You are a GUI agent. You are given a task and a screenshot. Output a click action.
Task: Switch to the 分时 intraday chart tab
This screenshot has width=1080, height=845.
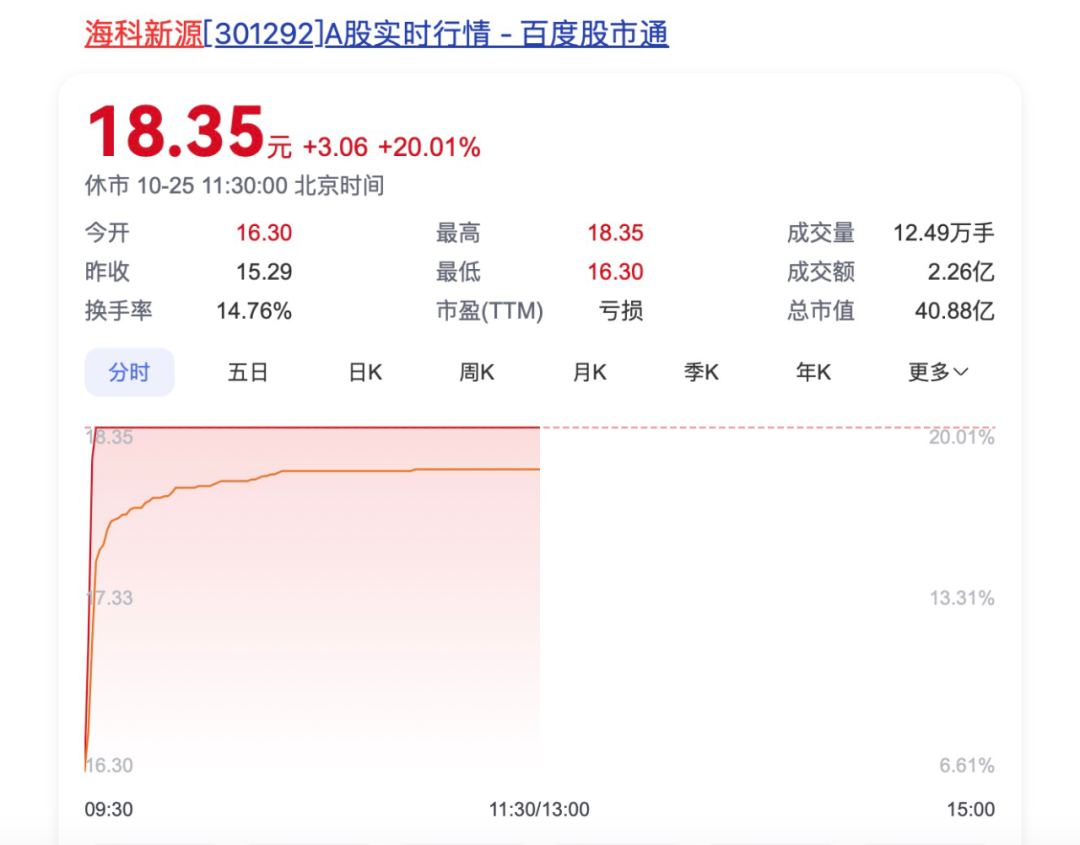point(129,371)
